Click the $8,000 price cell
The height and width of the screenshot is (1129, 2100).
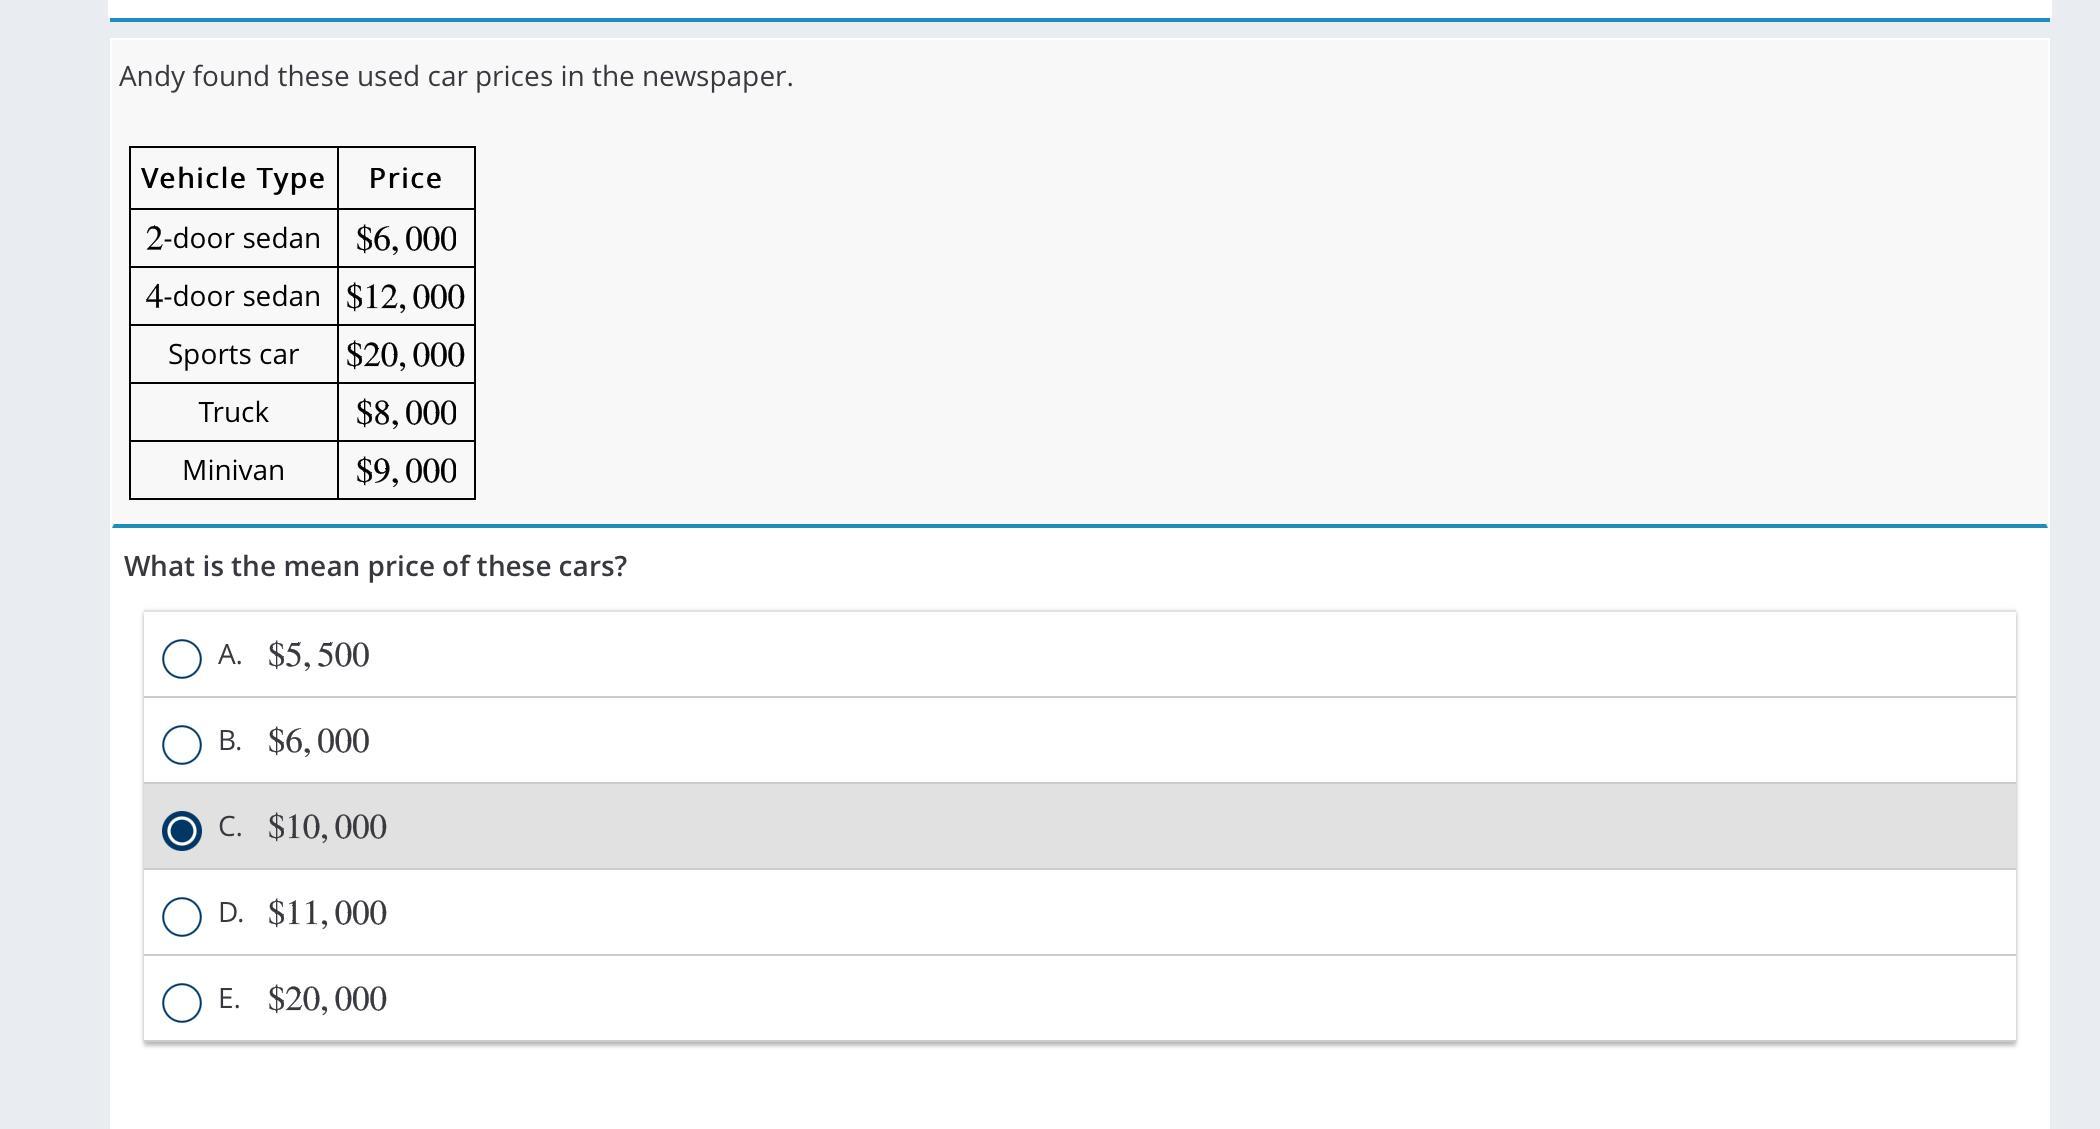[x=406, y=413]
